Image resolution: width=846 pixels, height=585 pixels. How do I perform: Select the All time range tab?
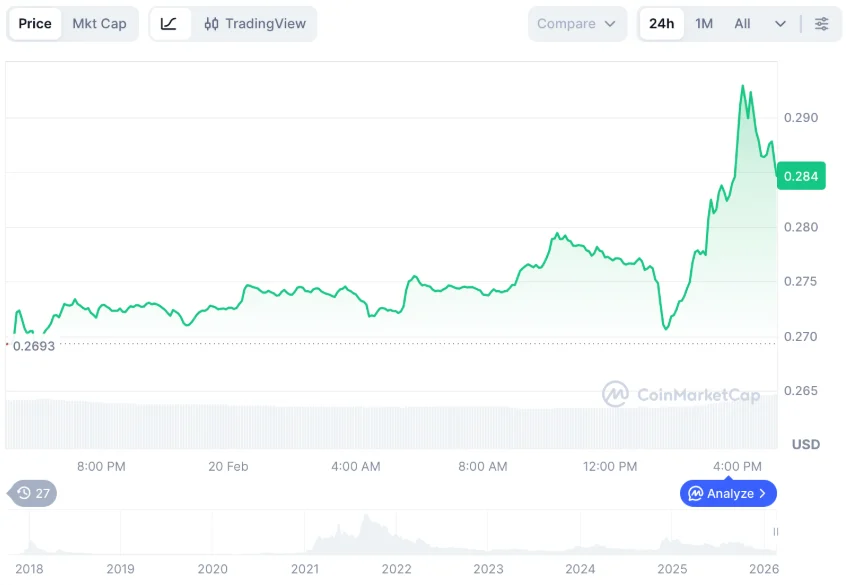pyautogui.click(x=742, y=23)
